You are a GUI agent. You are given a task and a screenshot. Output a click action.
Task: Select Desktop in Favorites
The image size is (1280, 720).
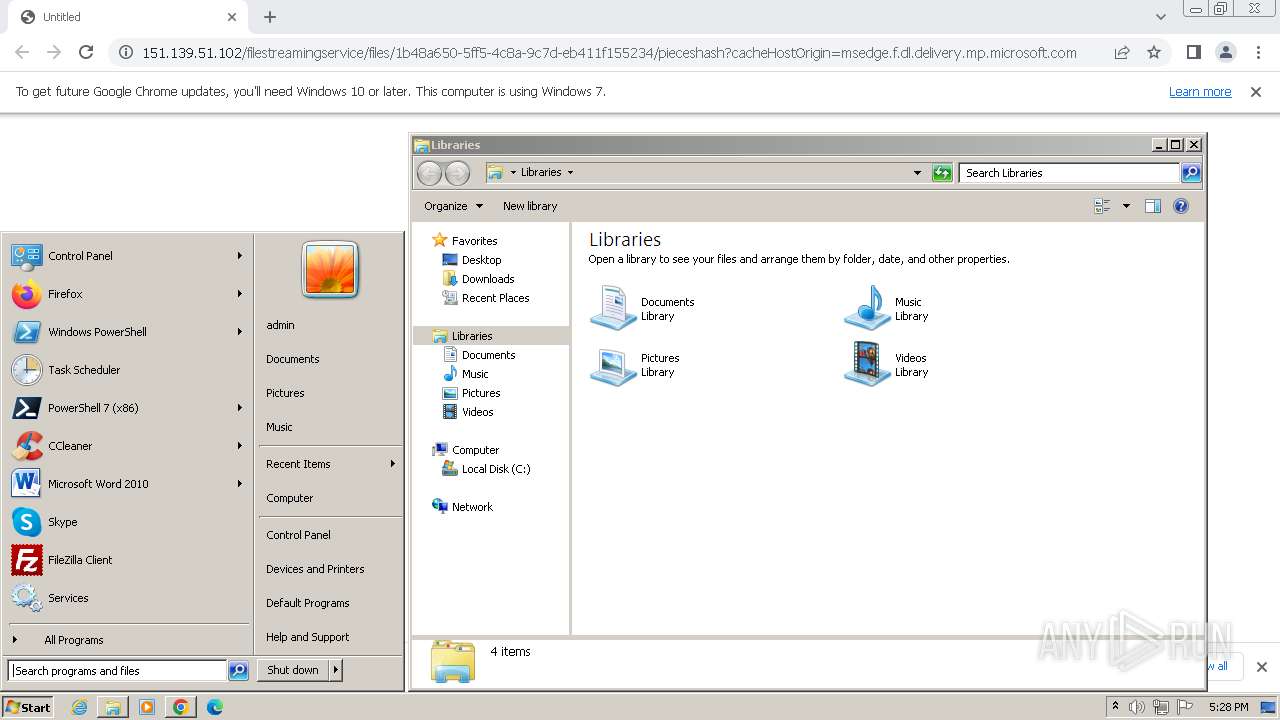pos(481,260)
